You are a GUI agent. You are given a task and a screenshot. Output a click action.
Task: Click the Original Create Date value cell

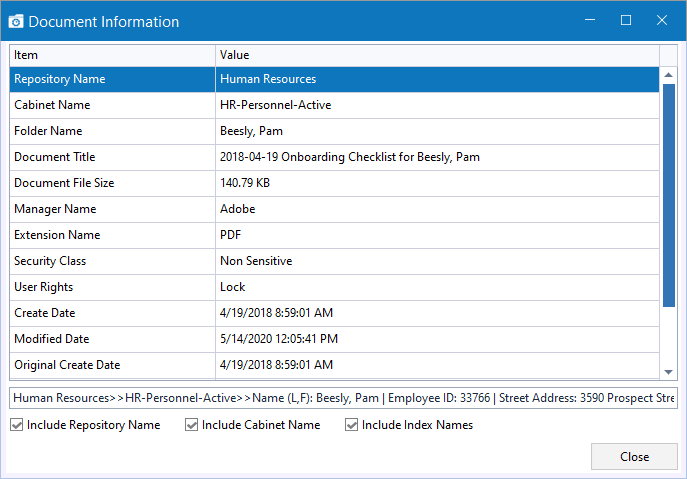pyautogui.click(x=437, y=365)
